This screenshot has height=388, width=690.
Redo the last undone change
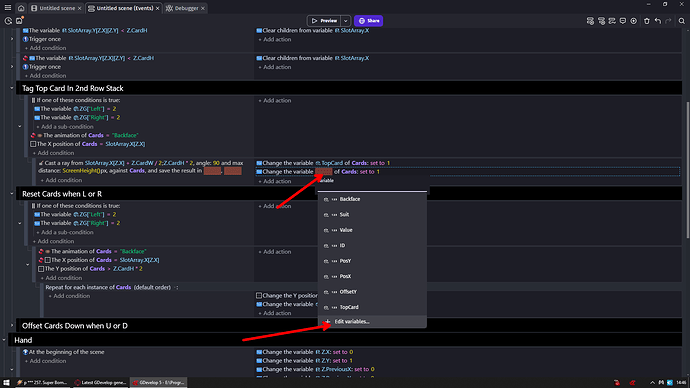(668, 21)
